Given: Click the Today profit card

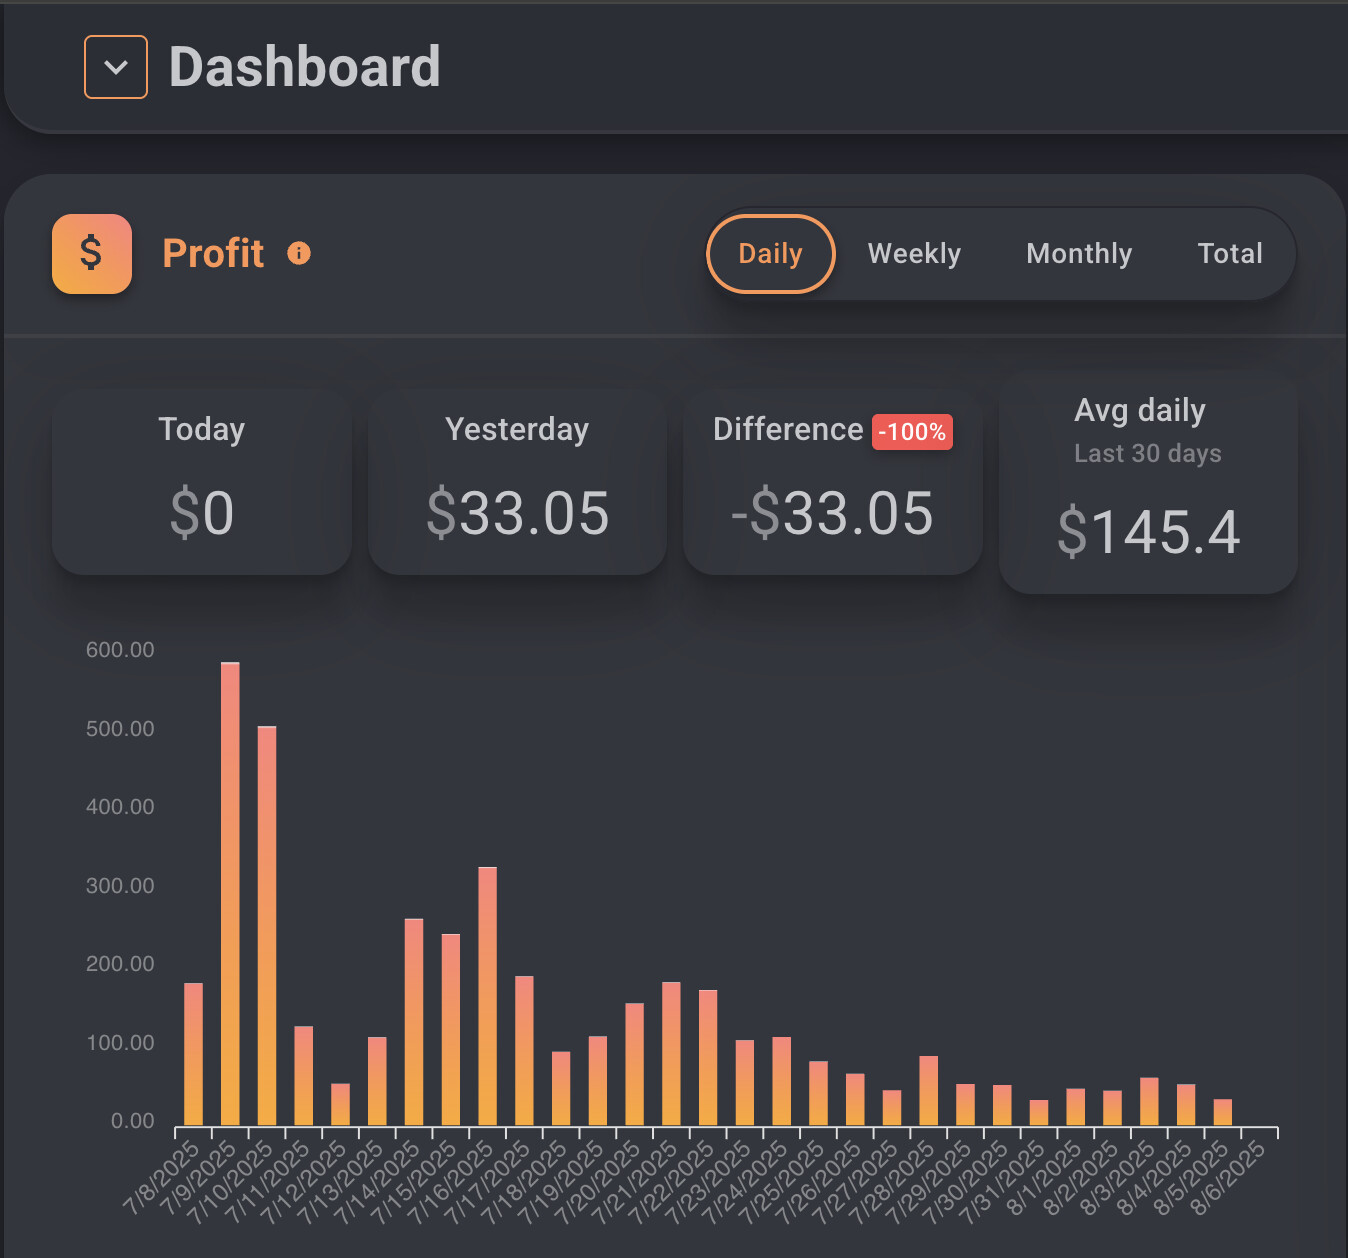Looking at the screenshot, I should [202, 482].
